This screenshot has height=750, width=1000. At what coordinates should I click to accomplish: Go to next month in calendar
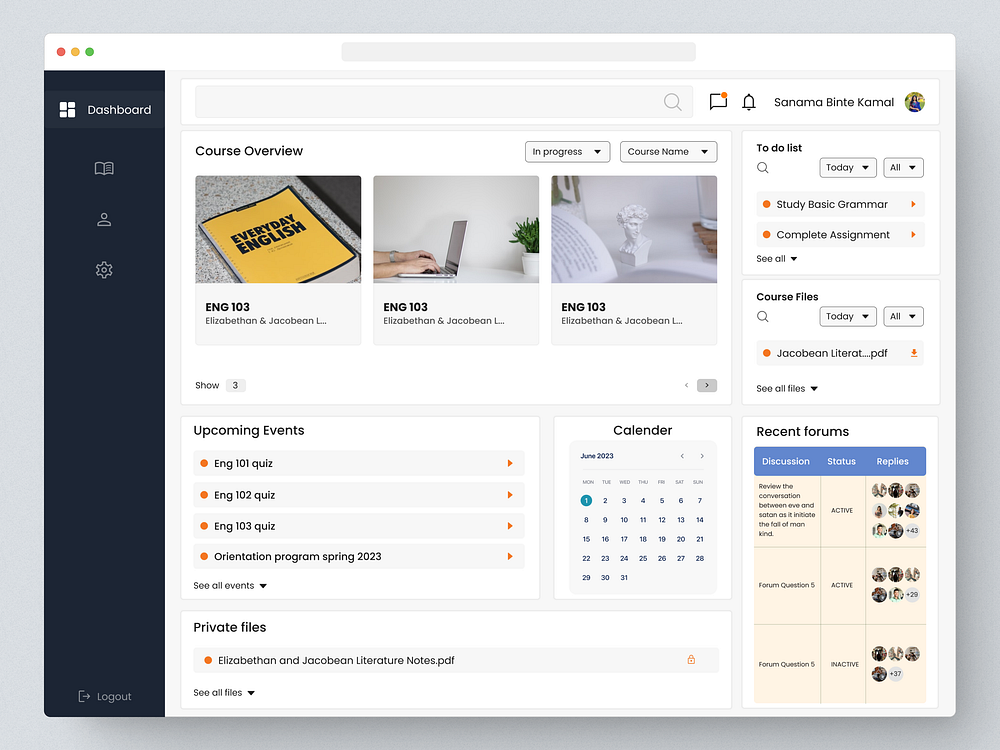[702, 456]
